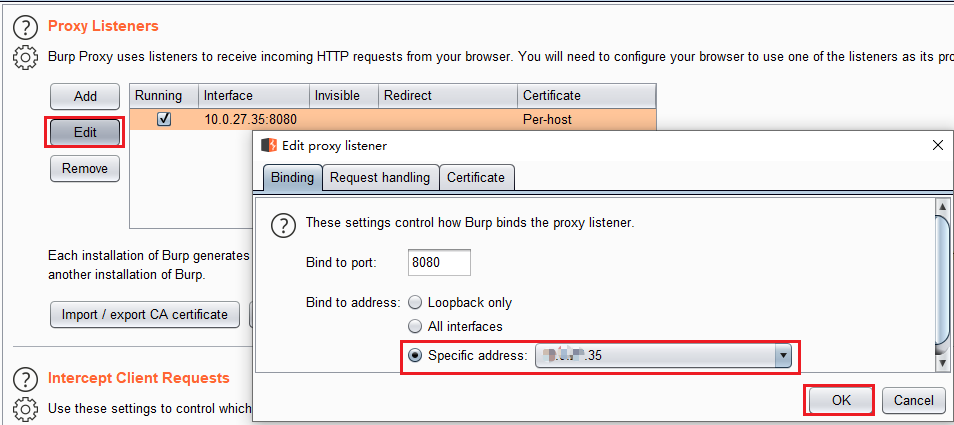Viewport: 954px width, 425px height.
Task: Choose the All interfaces radio option
Action: coord(415,326)
